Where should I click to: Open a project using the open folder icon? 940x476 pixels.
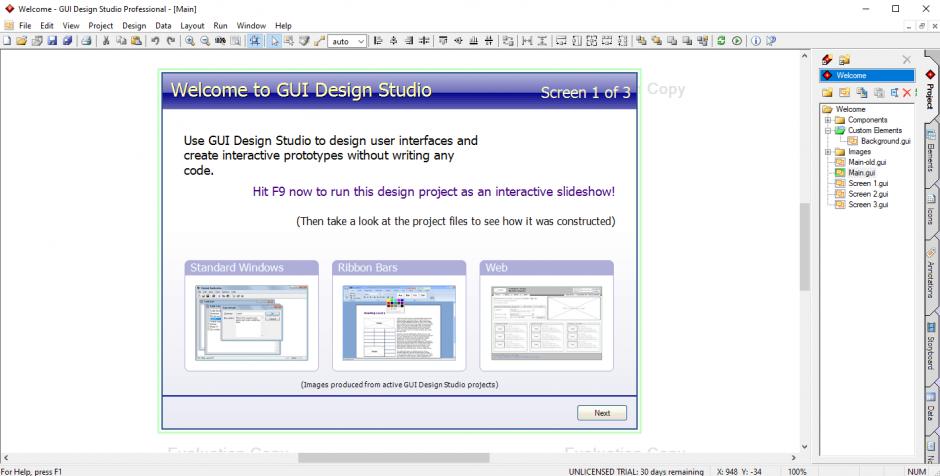(x=22, y=41)
